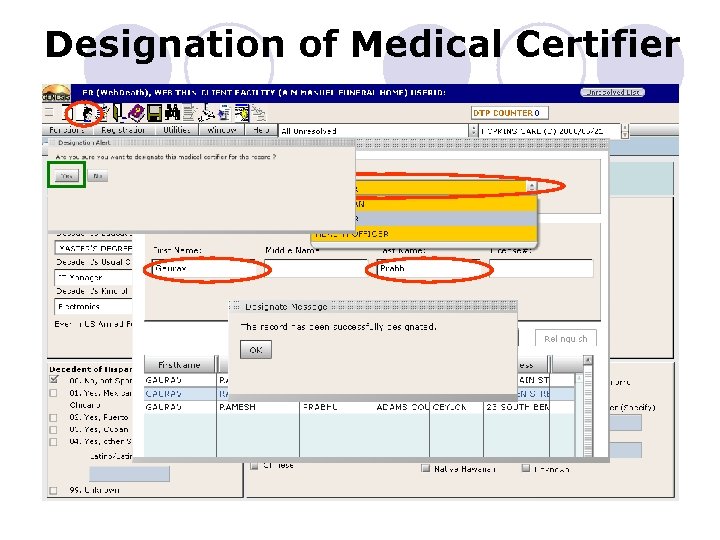Click the certifier results table vertical scrollbar
The width and height of the screenshot is (720, 540).
tap(588, 406)
